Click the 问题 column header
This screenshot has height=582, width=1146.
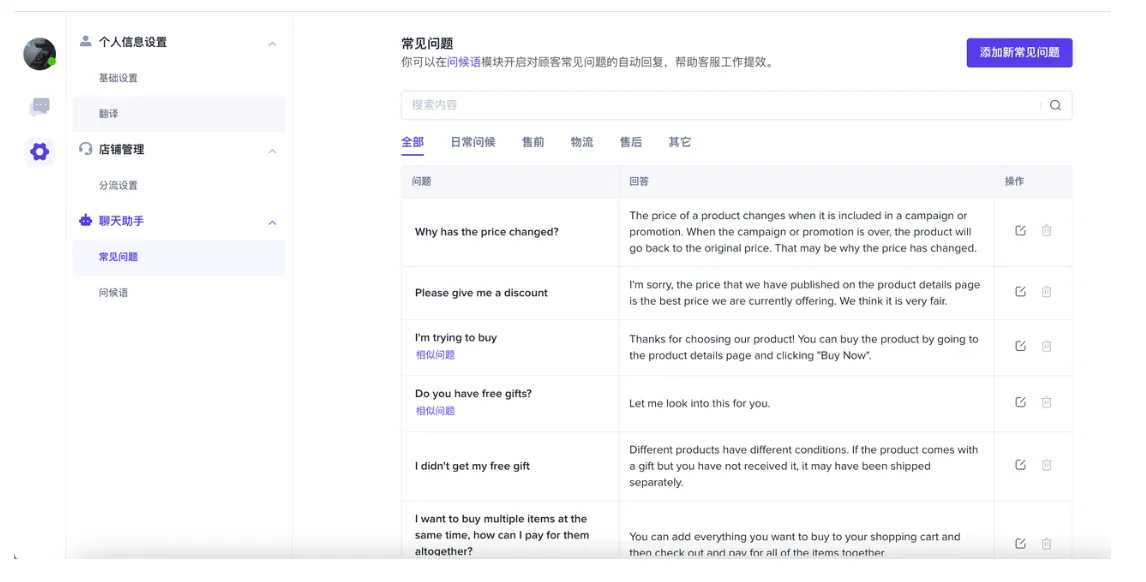[421, 181]
